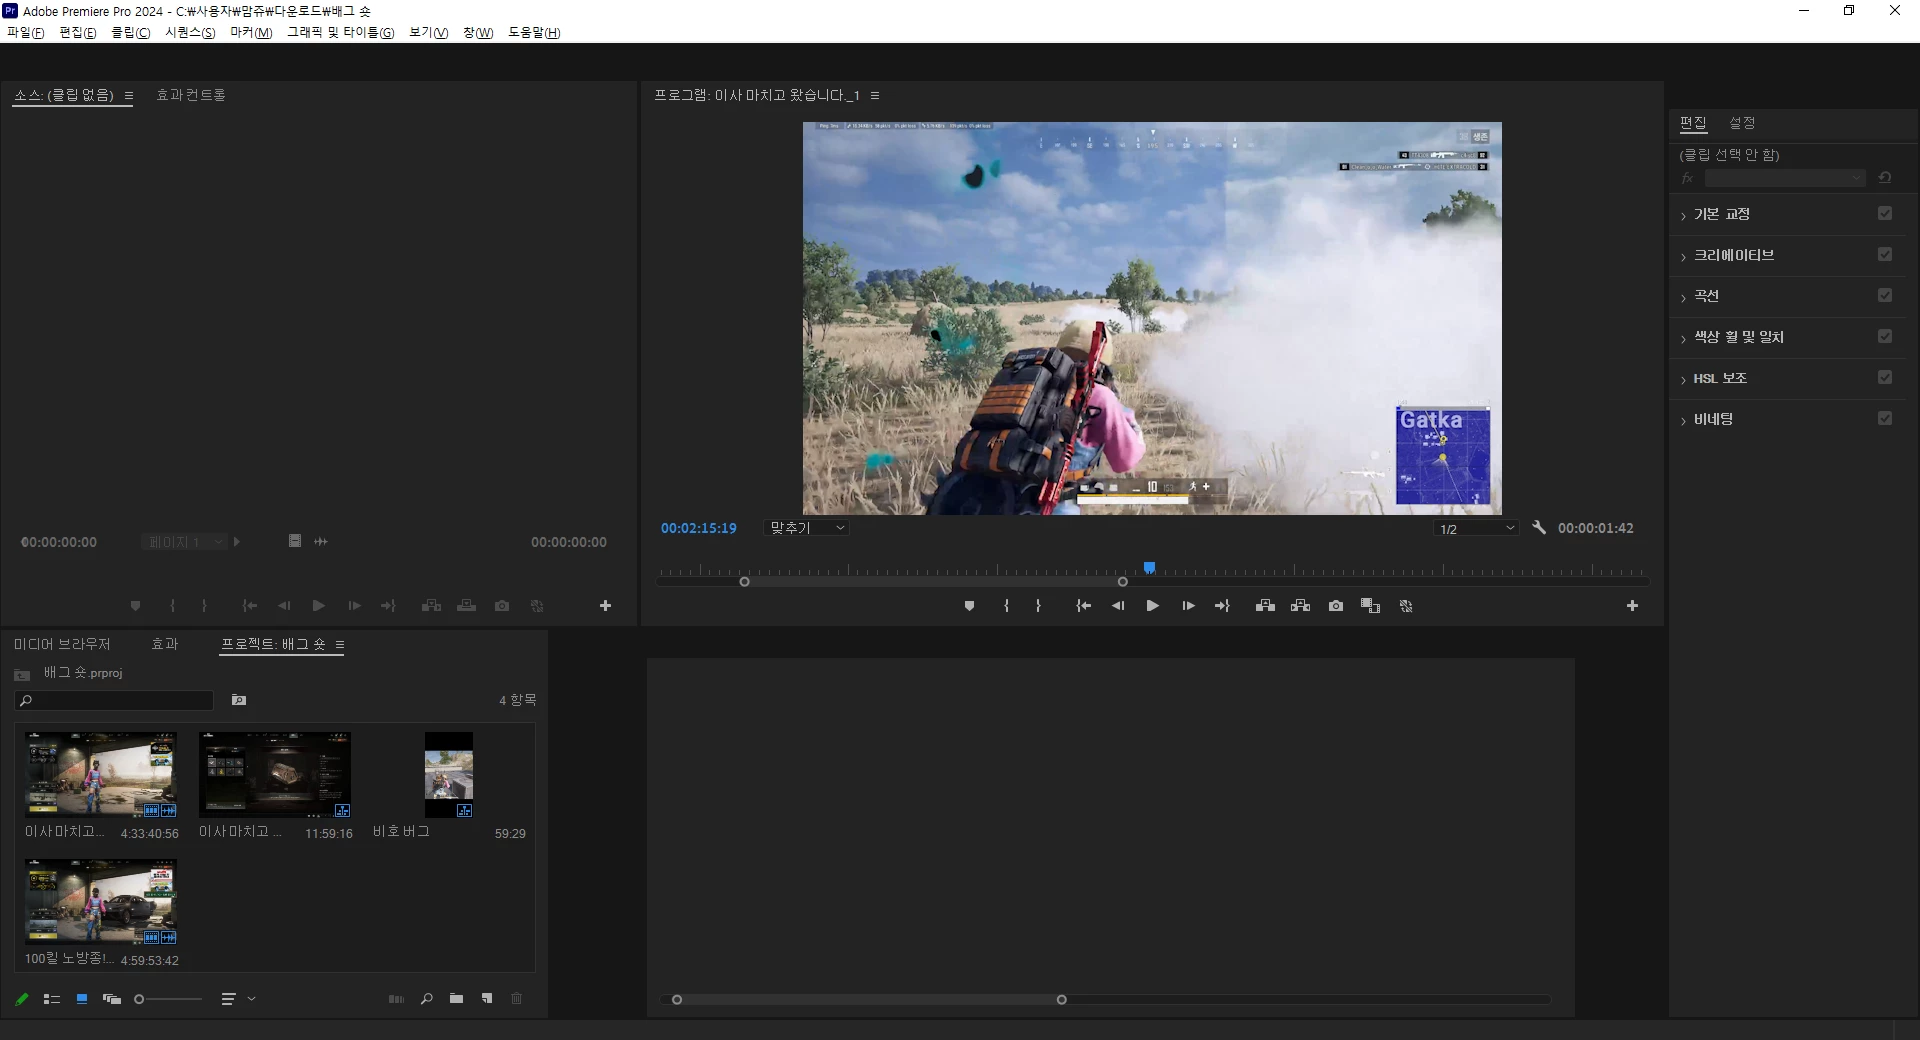Toggle proxies button in Program monitor
This screenshot has width=1920, height=1040.
1406,606
